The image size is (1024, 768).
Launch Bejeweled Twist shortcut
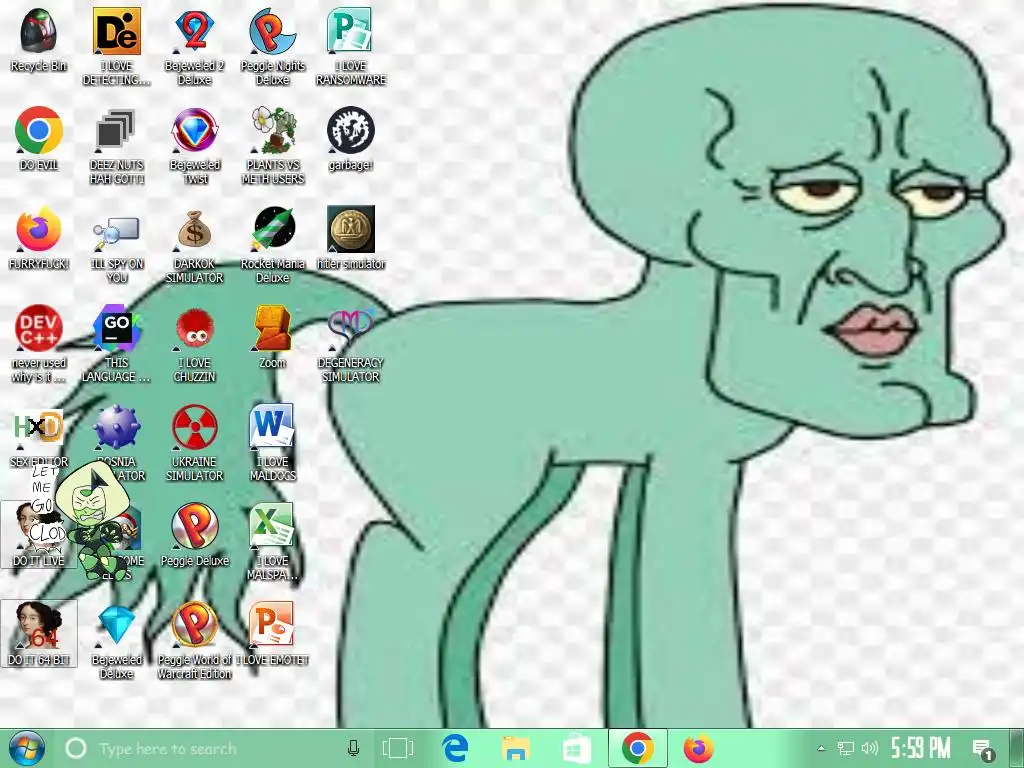[x=195, y=145]
